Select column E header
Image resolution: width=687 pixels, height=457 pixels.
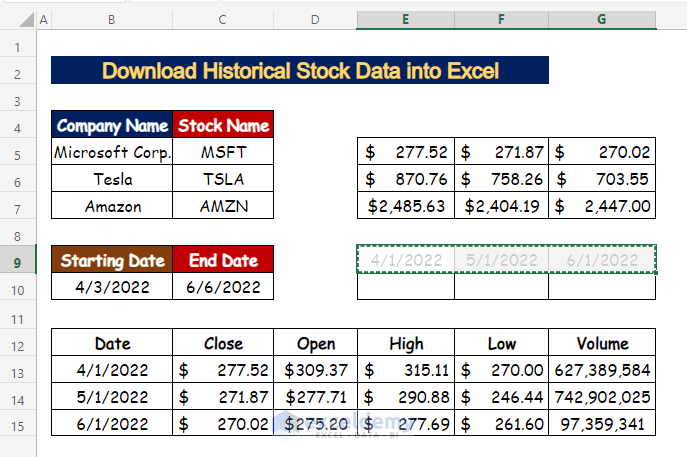(406, 20)
